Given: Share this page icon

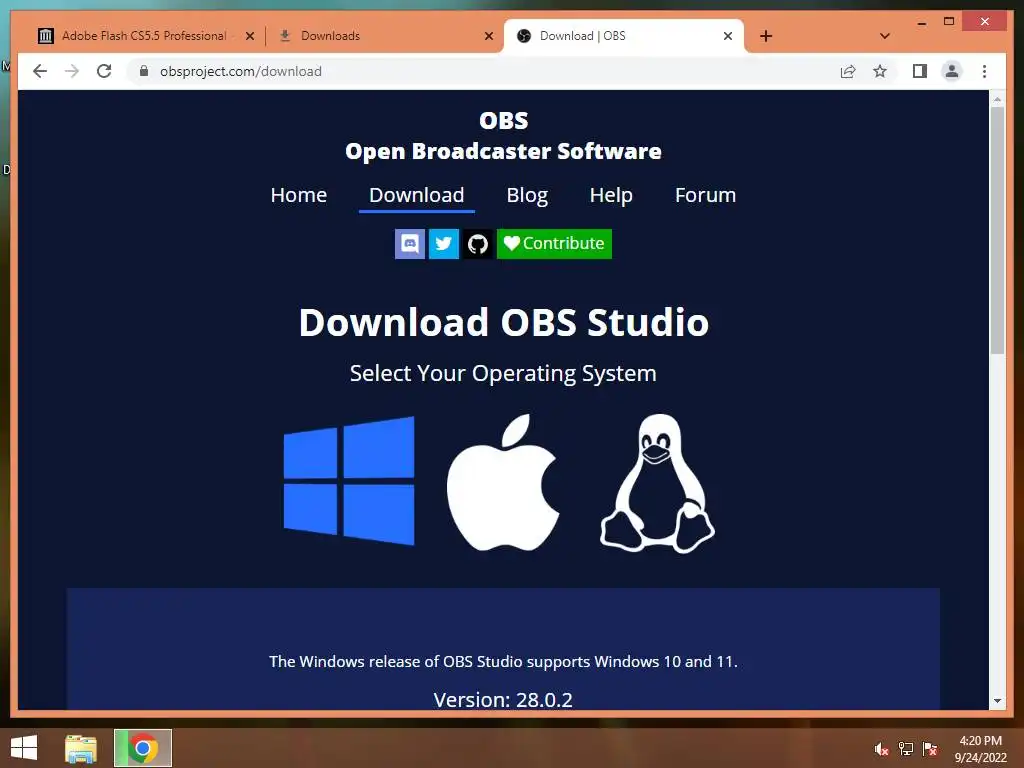Looking at the screenshot, I should 848,71.
